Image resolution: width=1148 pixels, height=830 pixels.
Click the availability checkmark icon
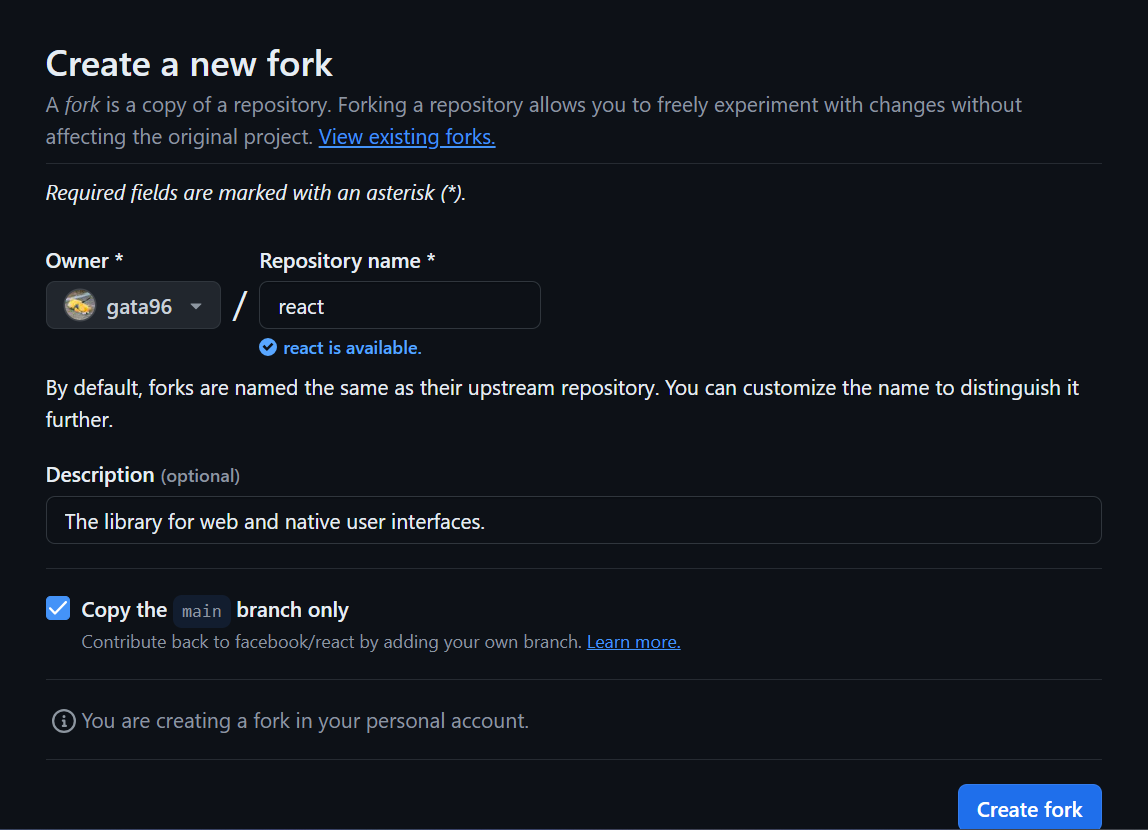click(x=268, y=348)
